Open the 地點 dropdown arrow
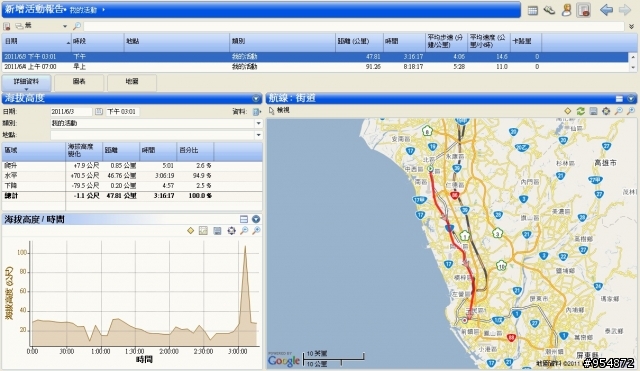The height and width of the screenshot is (371, 640). coord(258,135)
